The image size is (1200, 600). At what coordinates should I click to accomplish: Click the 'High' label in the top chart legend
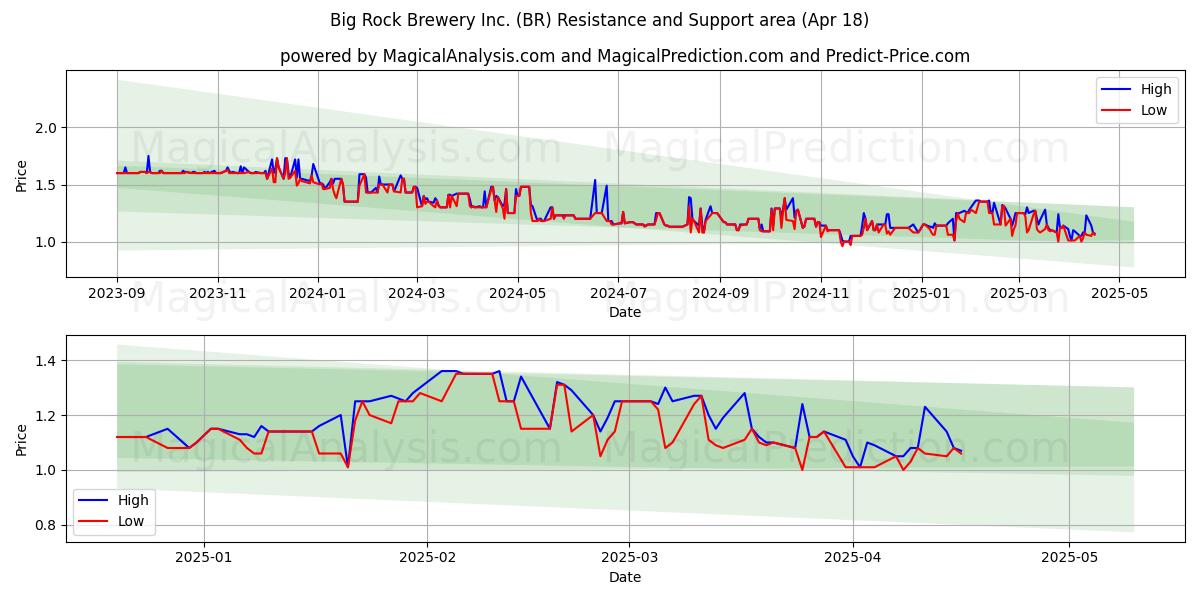pos(1156,89)
